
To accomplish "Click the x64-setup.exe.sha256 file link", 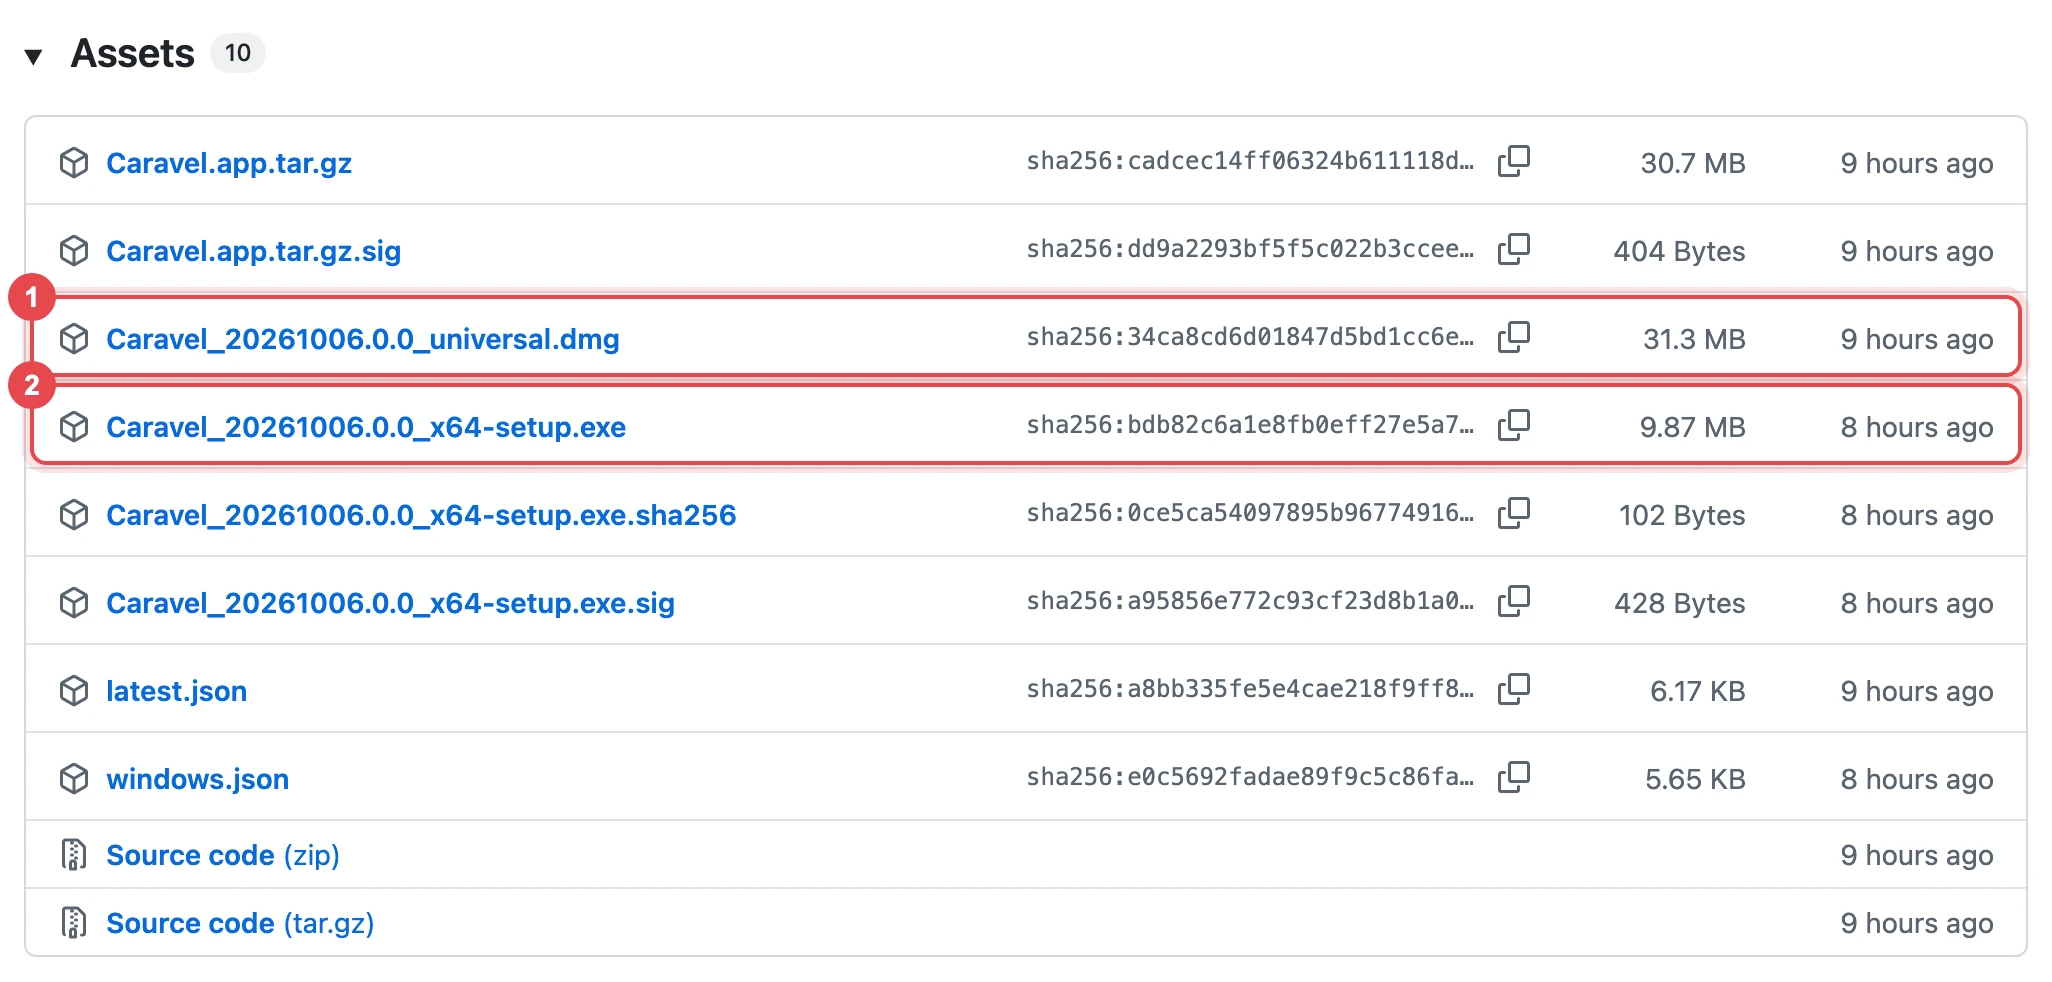I will (421, 515).
